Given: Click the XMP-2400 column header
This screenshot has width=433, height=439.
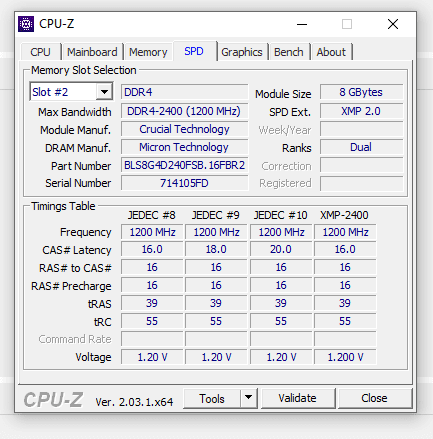Looking at the screenshot, I should 344,215.
